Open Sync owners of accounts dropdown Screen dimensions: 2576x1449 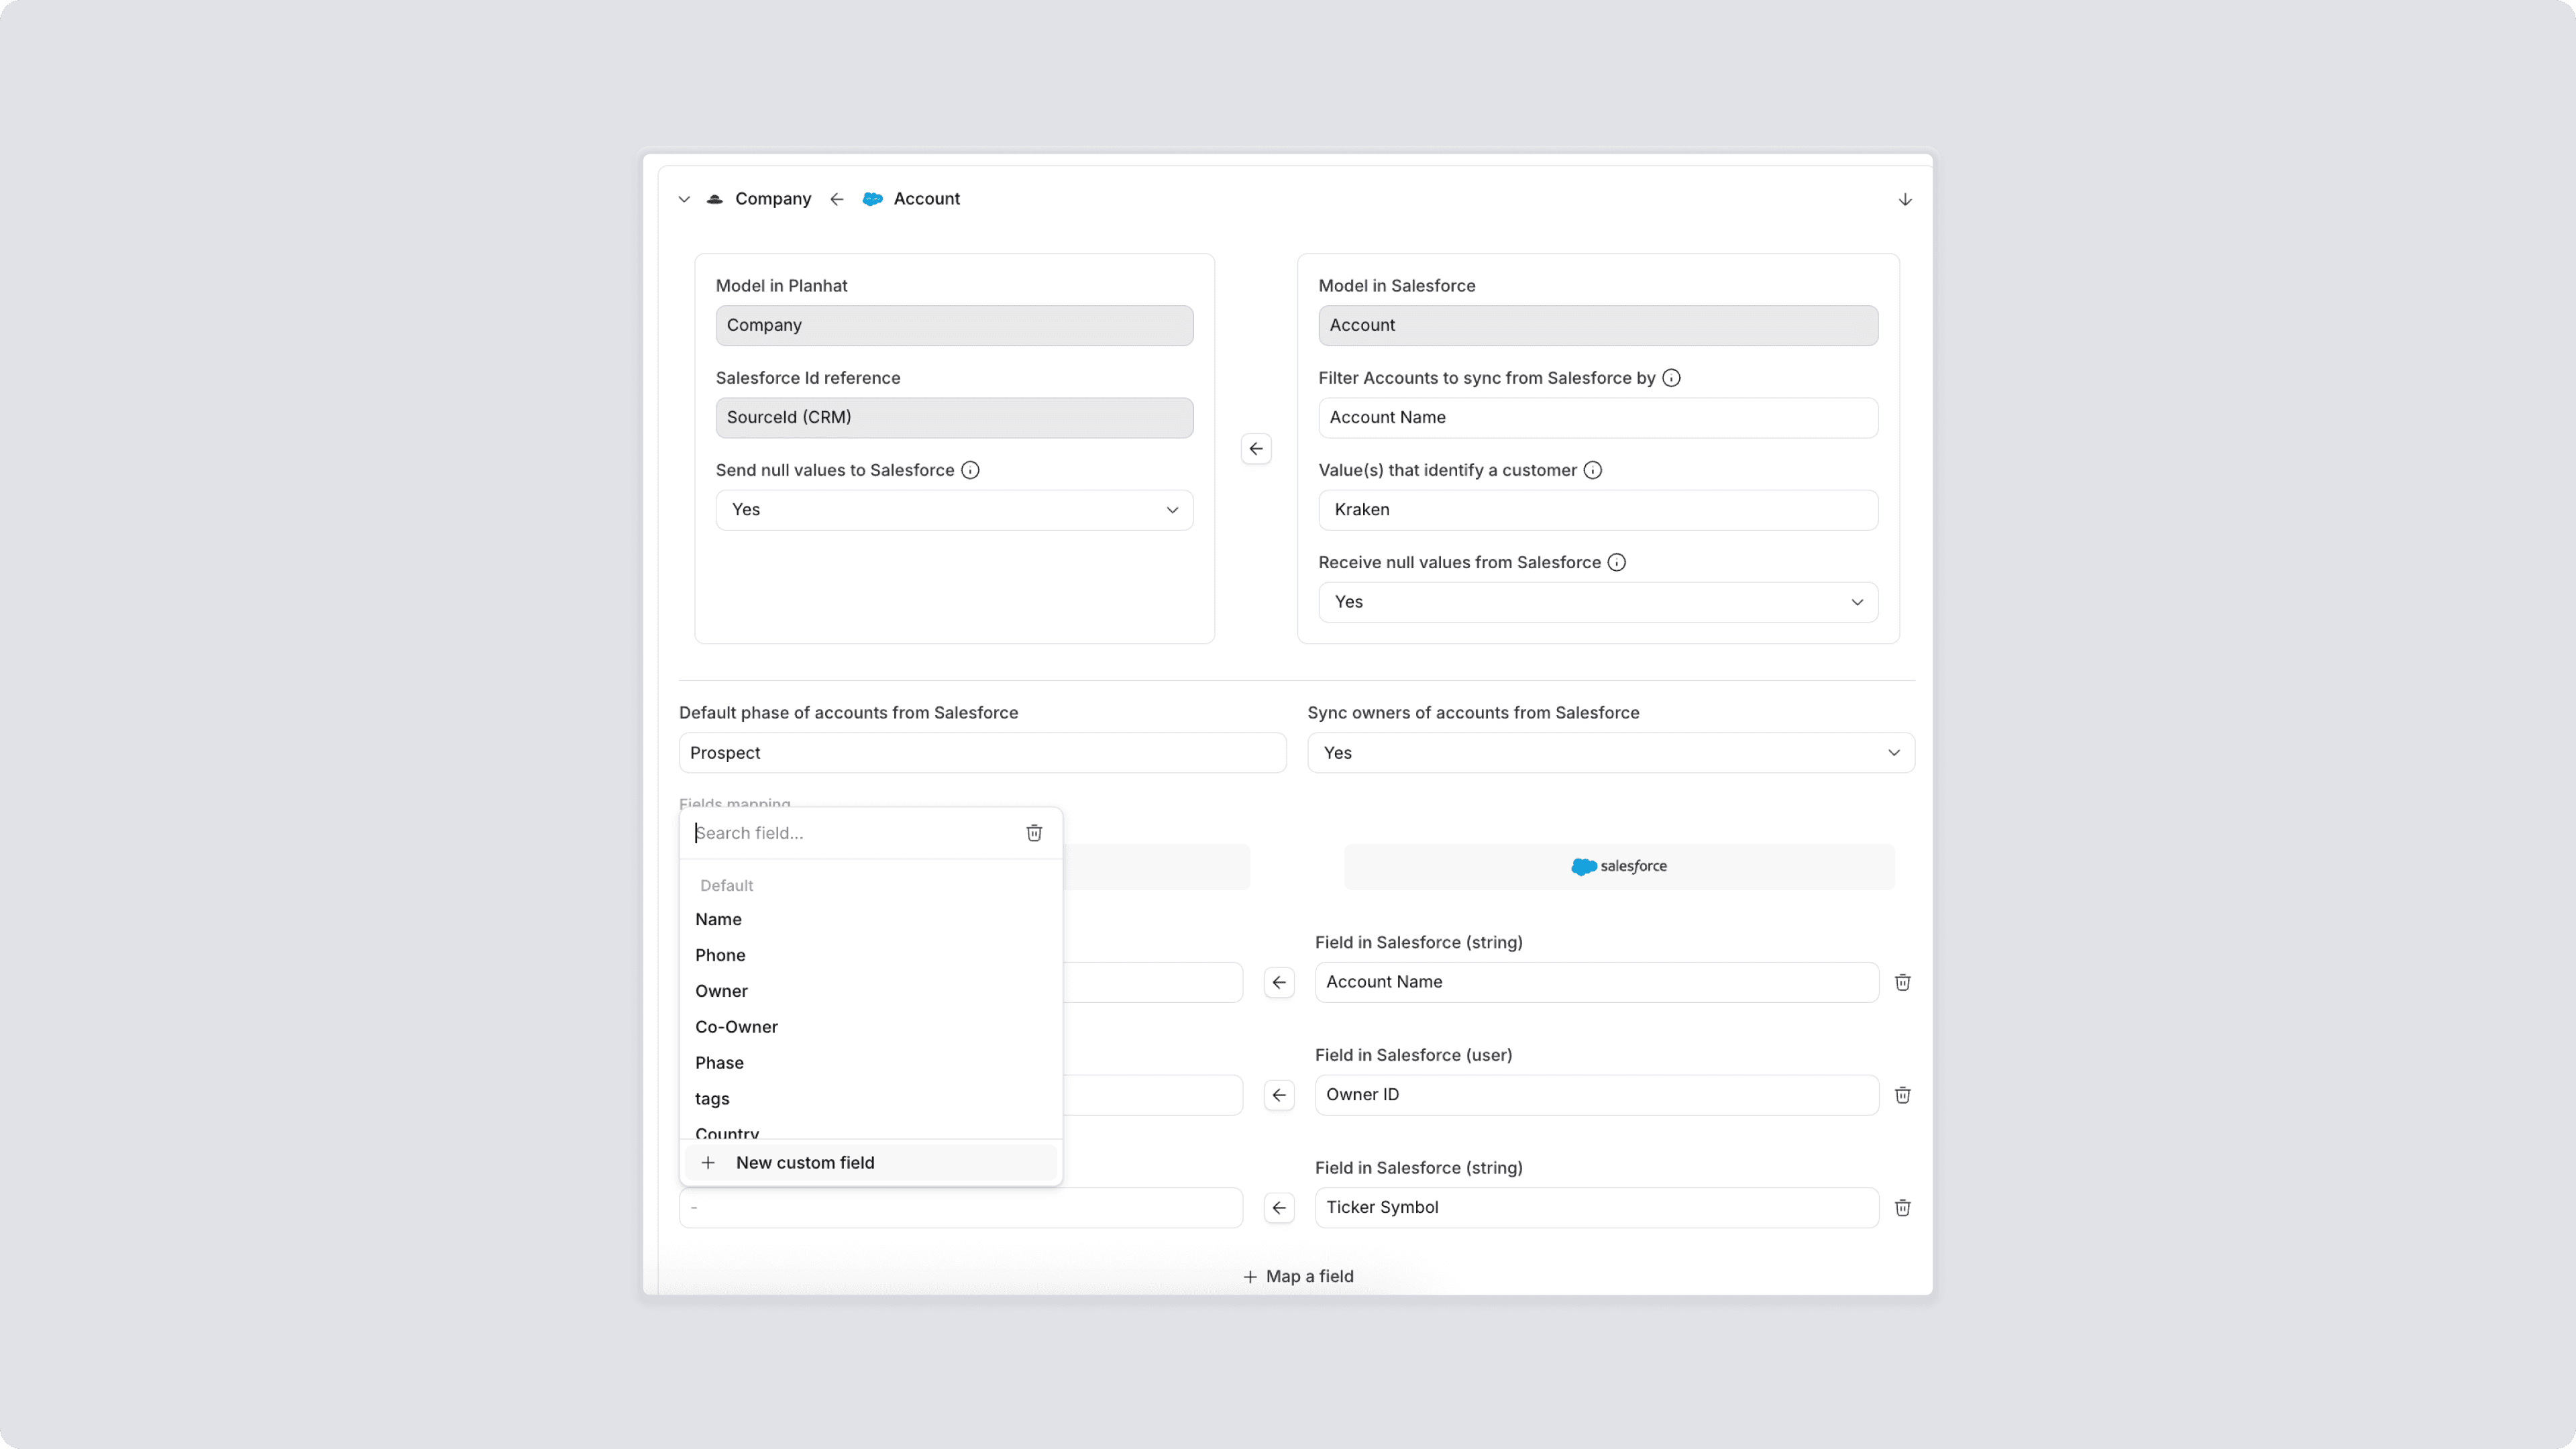click(x=1610, y=753)
